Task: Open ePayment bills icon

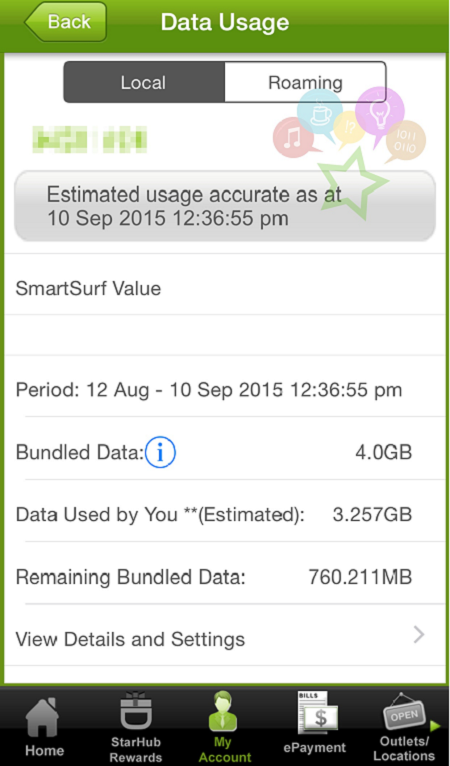Action: [316, 712]
